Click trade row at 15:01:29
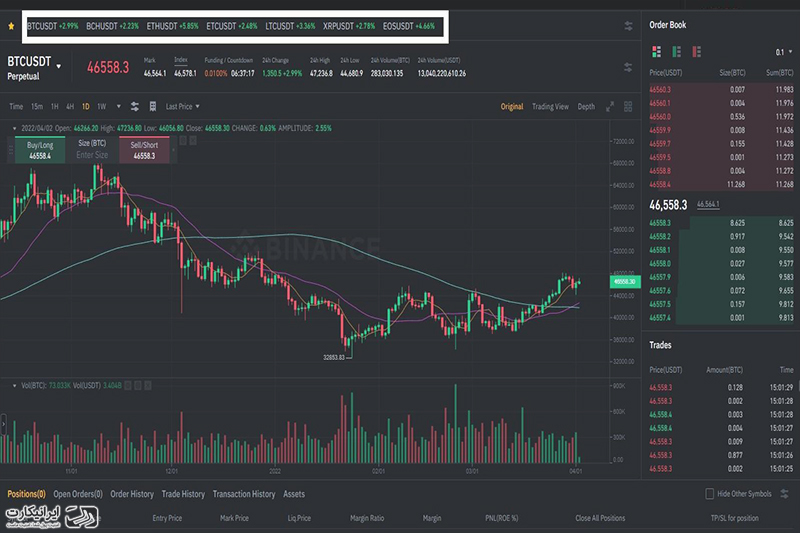Image resolution: width=800 pixels, height=533 pixels. [721, 387]
